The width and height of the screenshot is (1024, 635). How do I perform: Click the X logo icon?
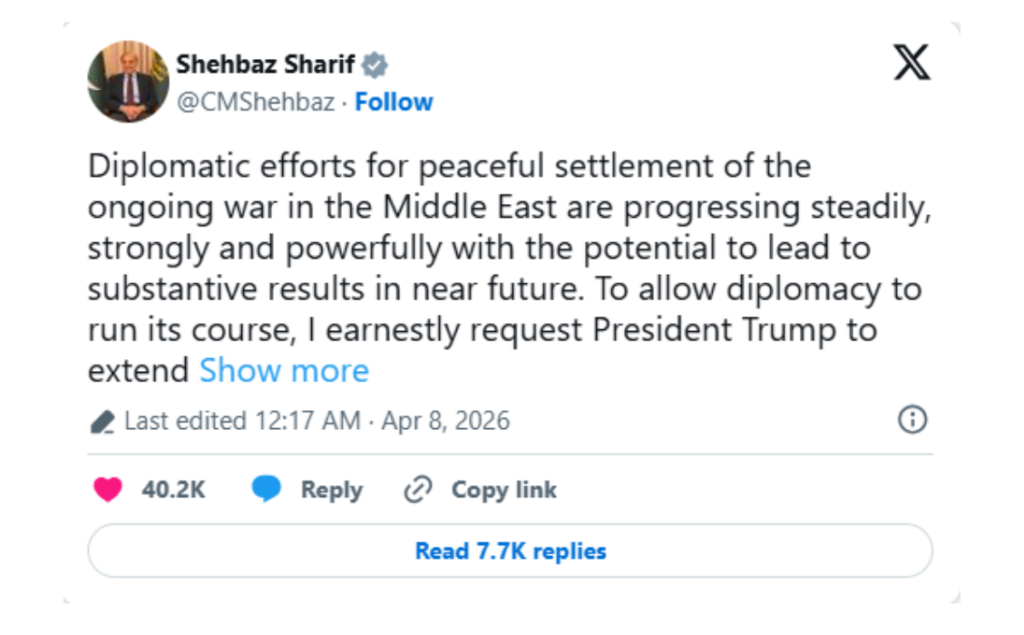click(x=911, y=63)
